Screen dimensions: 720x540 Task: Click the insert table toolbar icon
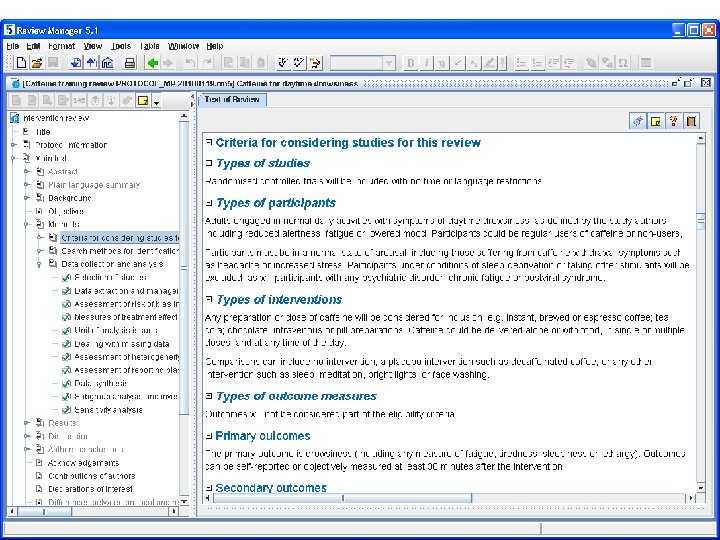click(646, 63)
